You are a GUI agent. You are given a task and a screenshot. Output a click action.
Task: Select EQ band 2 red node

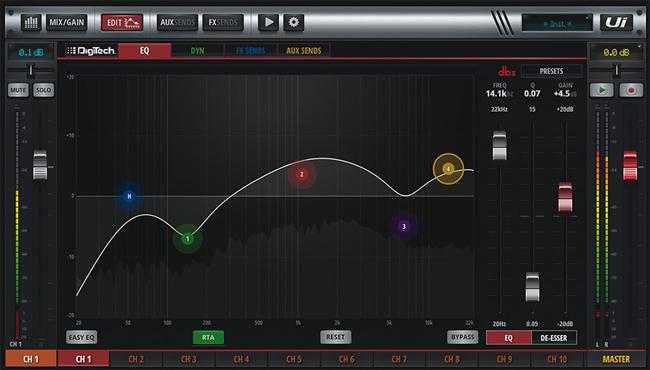[302, 174]
